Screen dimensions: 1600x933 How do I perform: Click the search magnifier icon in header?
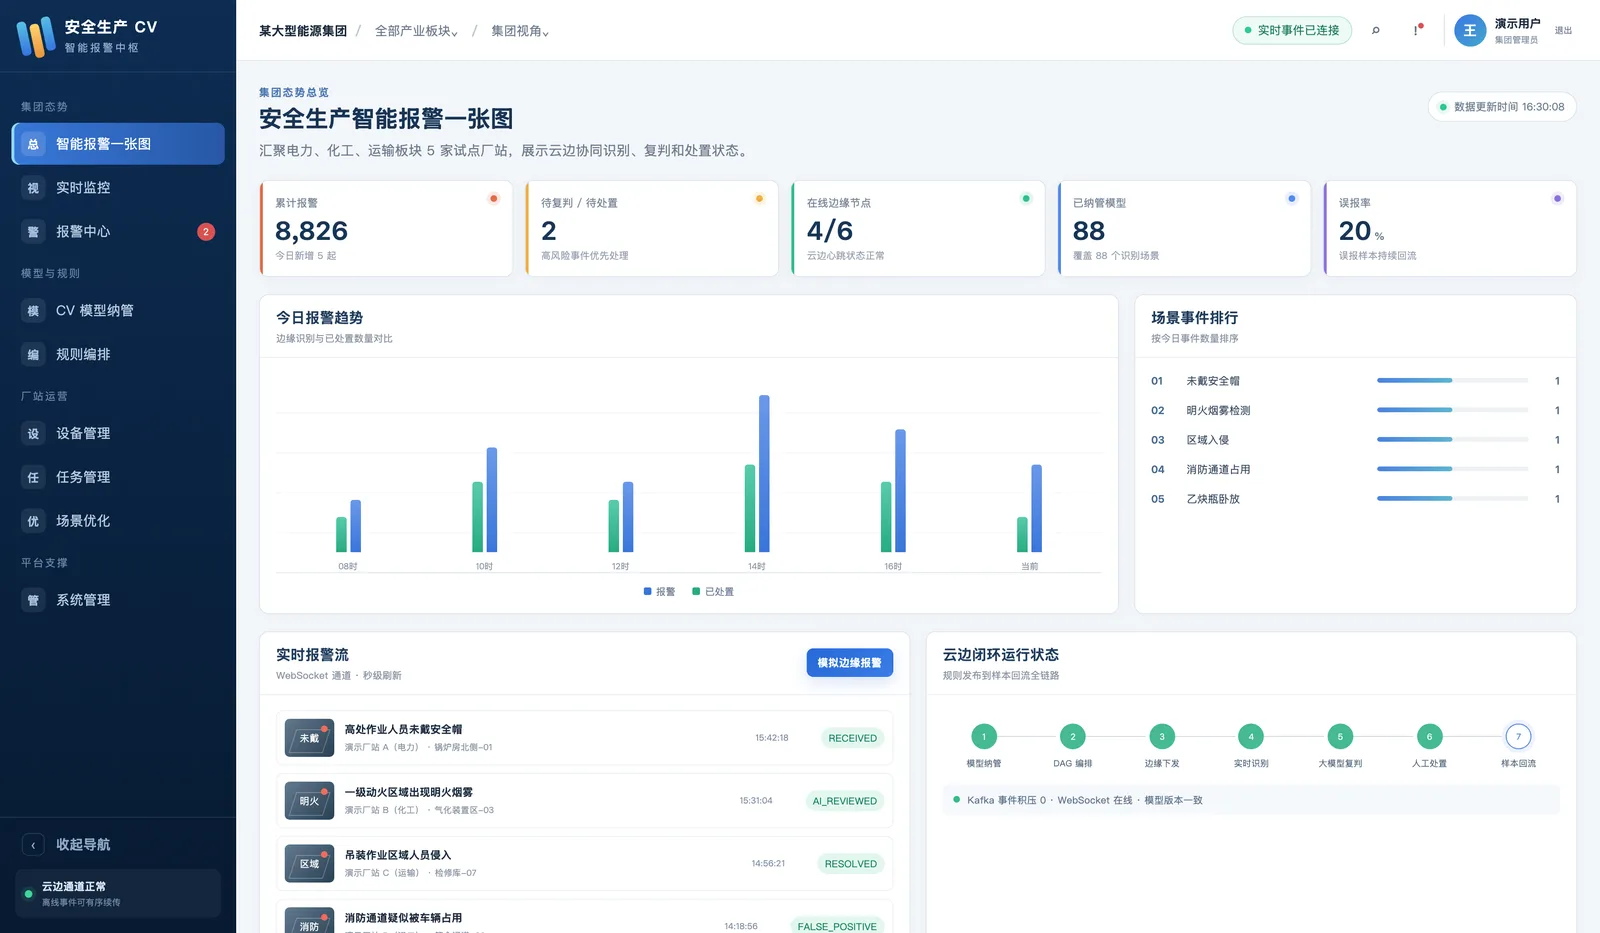[x=1376, y=31]
